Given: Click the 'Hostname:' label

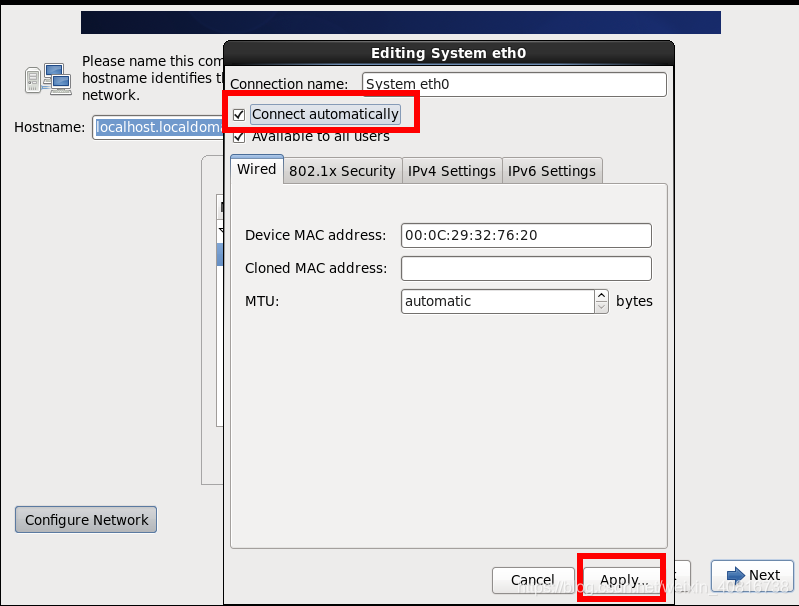Looking at the screenshot, I should (x=49, y=127).
